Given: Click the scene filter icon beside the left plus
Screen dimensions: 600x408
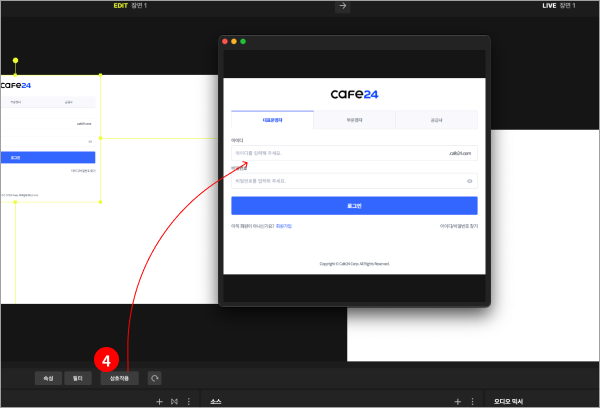Looking at the screenshot, I should 174,401.
